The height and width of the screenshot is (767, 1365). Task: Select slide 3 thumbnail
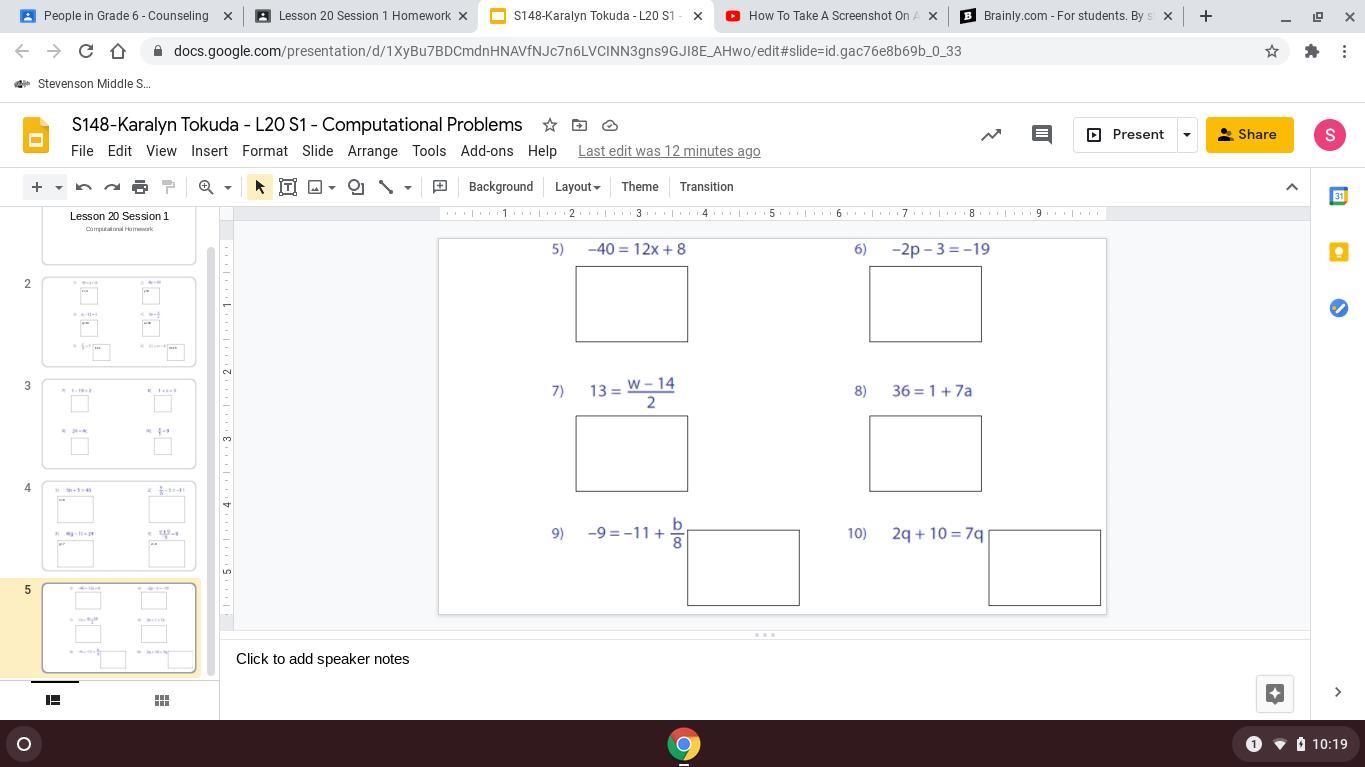[119, 424]
